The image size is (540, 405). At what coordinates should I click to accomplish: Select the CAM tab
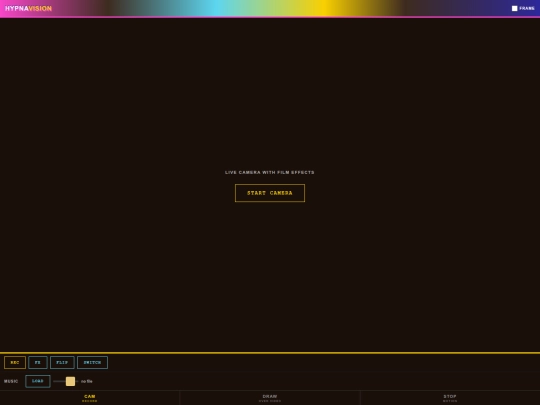coord(90,398)
